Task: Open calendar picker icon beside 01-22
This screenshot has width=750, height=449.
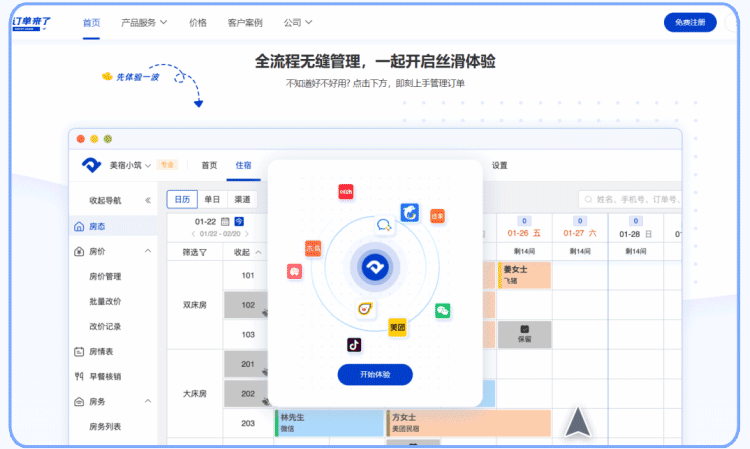Action: click(x=225, y=221)
